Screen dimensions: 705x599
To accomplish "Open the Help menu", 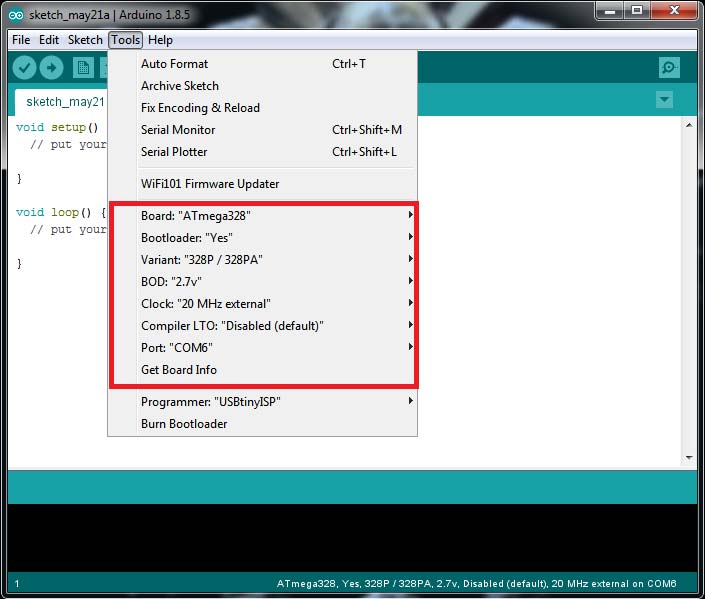I will point(161,40).
